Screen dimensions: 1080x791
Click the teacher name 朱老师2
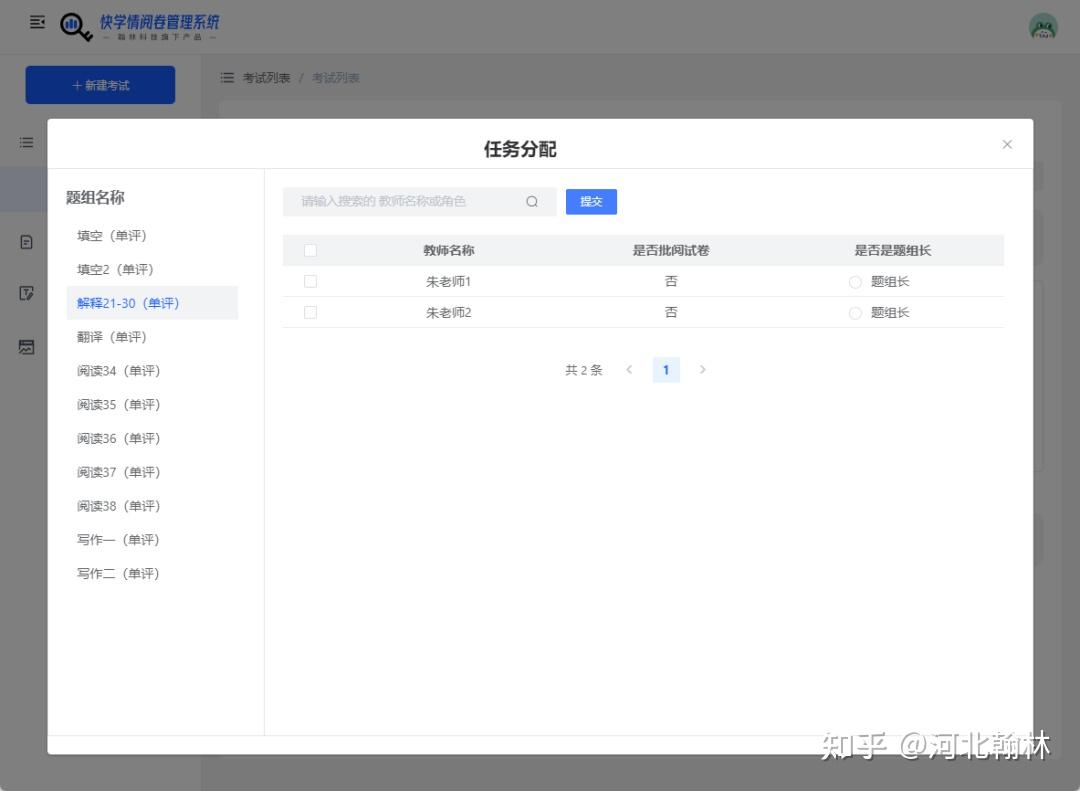(448, 313)
